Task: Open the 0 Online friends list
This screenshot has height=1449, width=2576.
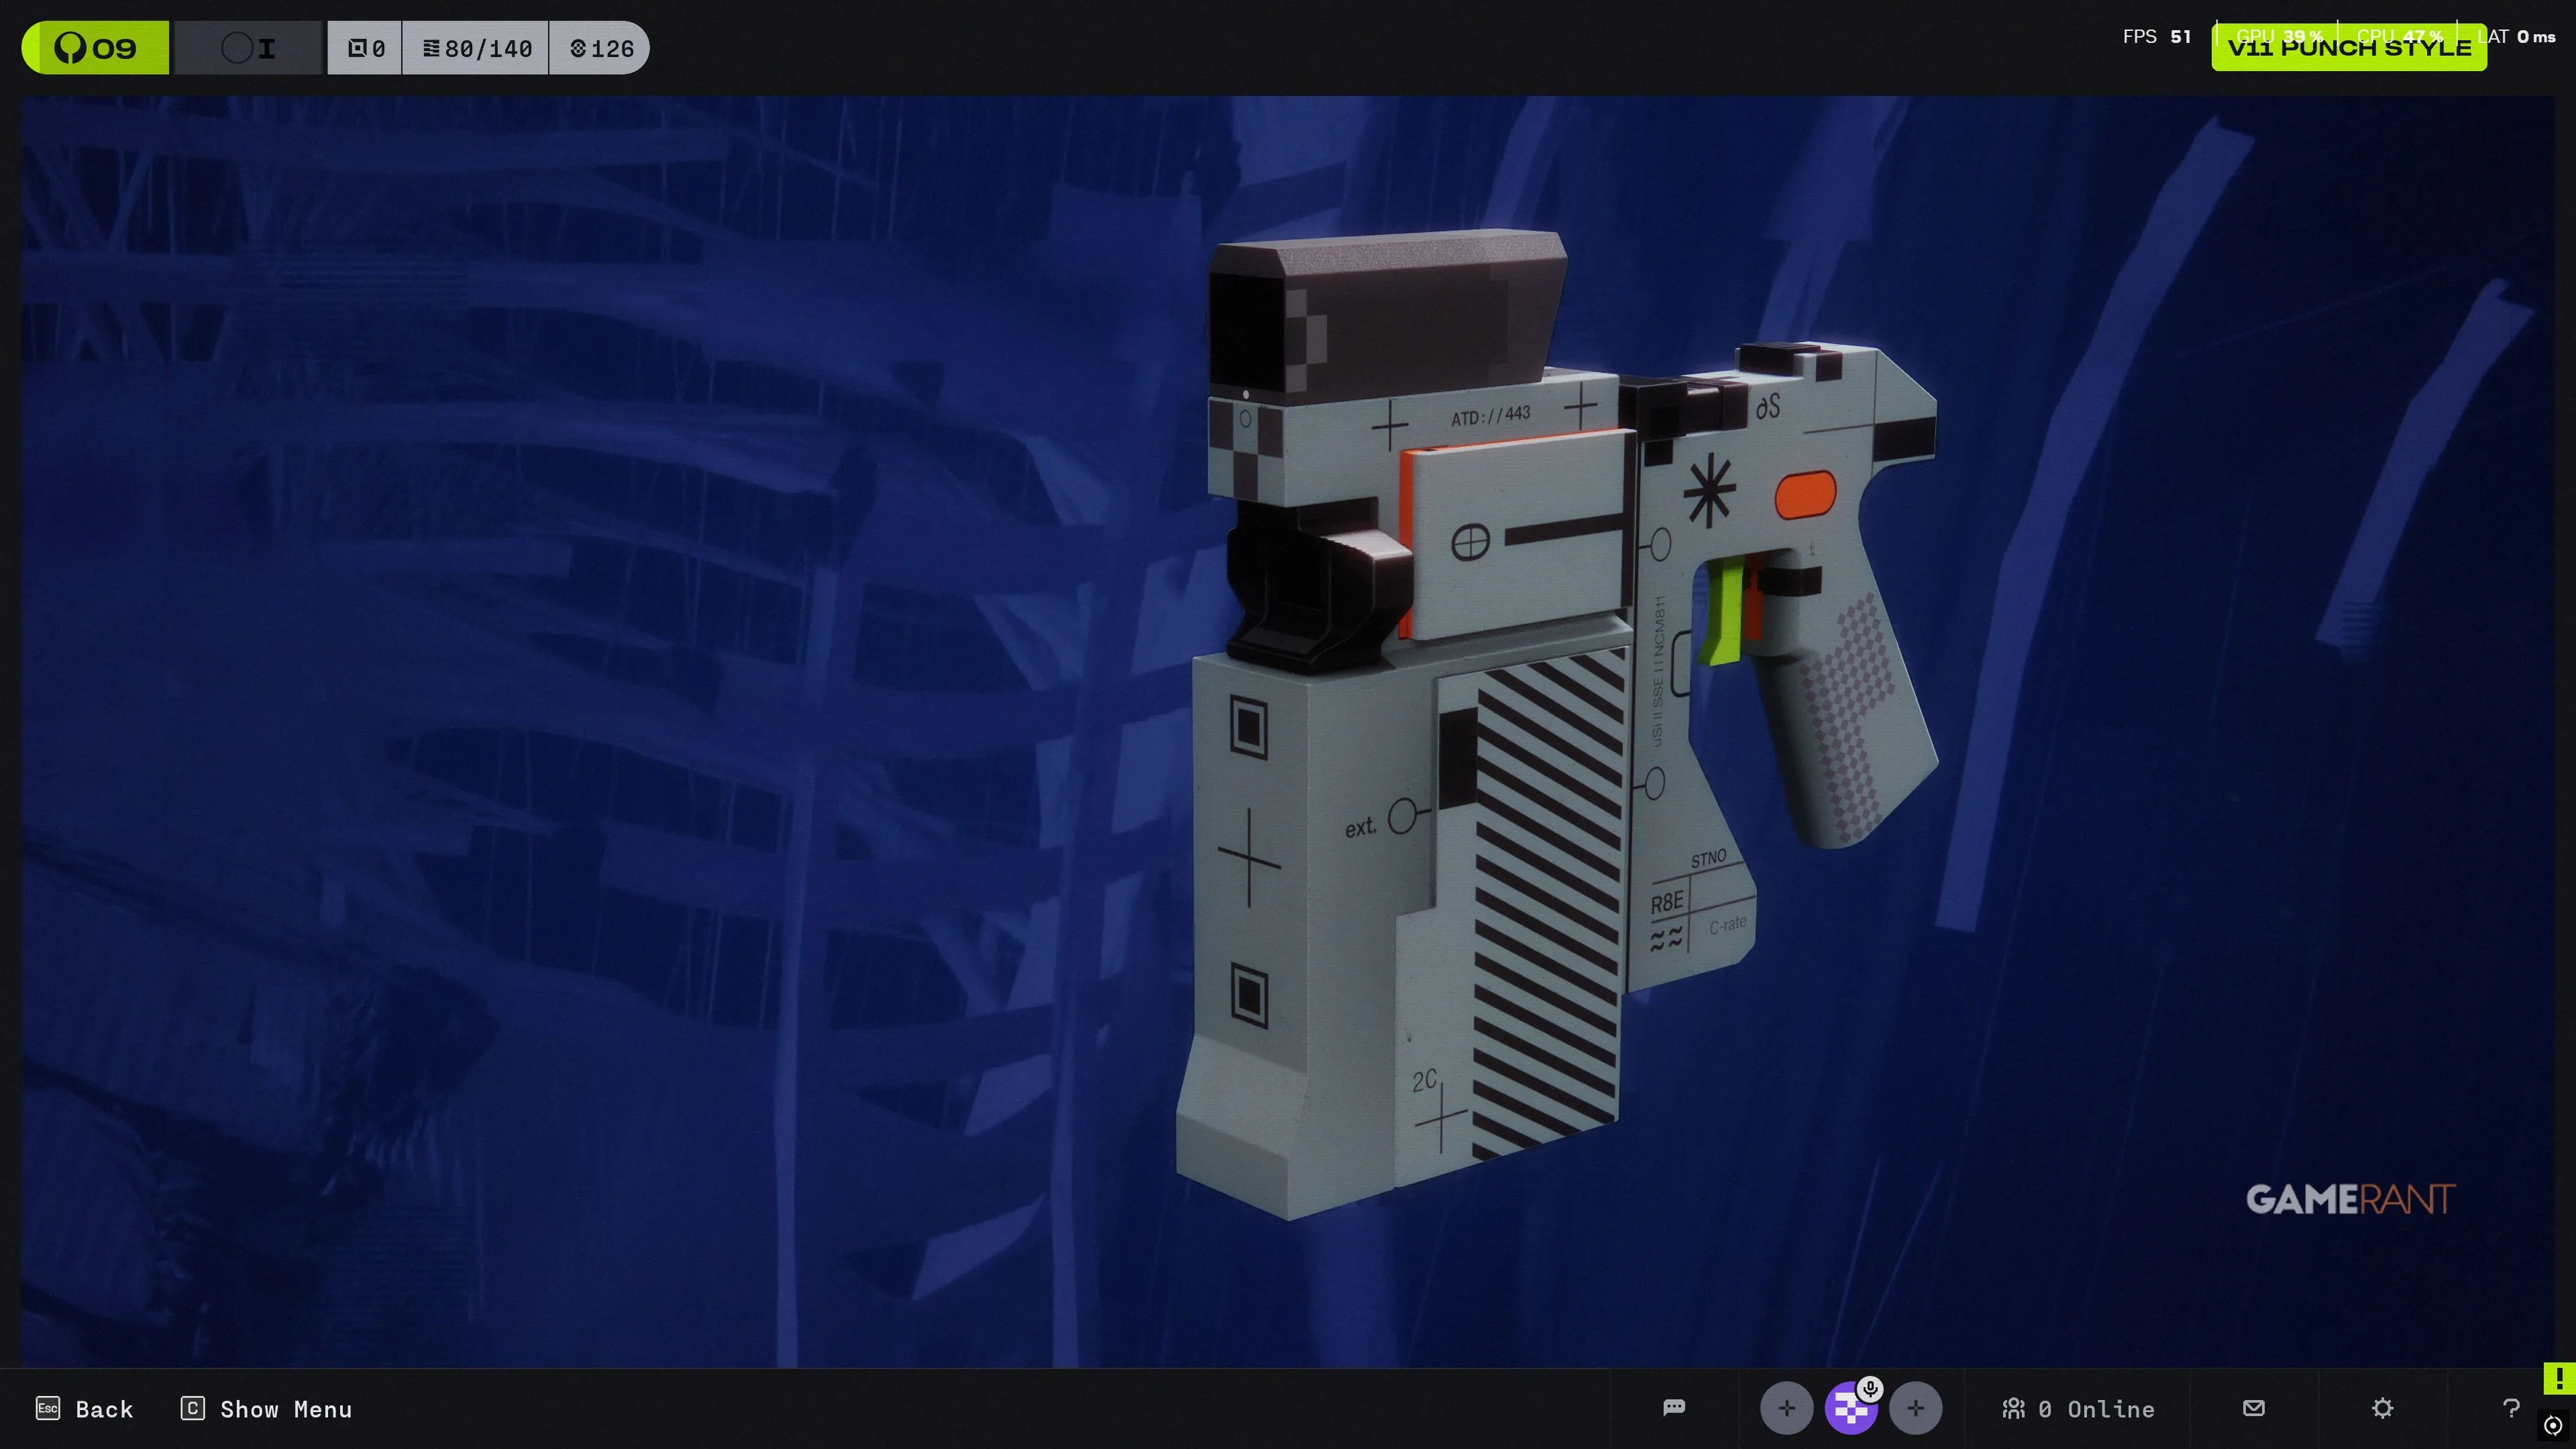Action: tap(2078, 1408)
